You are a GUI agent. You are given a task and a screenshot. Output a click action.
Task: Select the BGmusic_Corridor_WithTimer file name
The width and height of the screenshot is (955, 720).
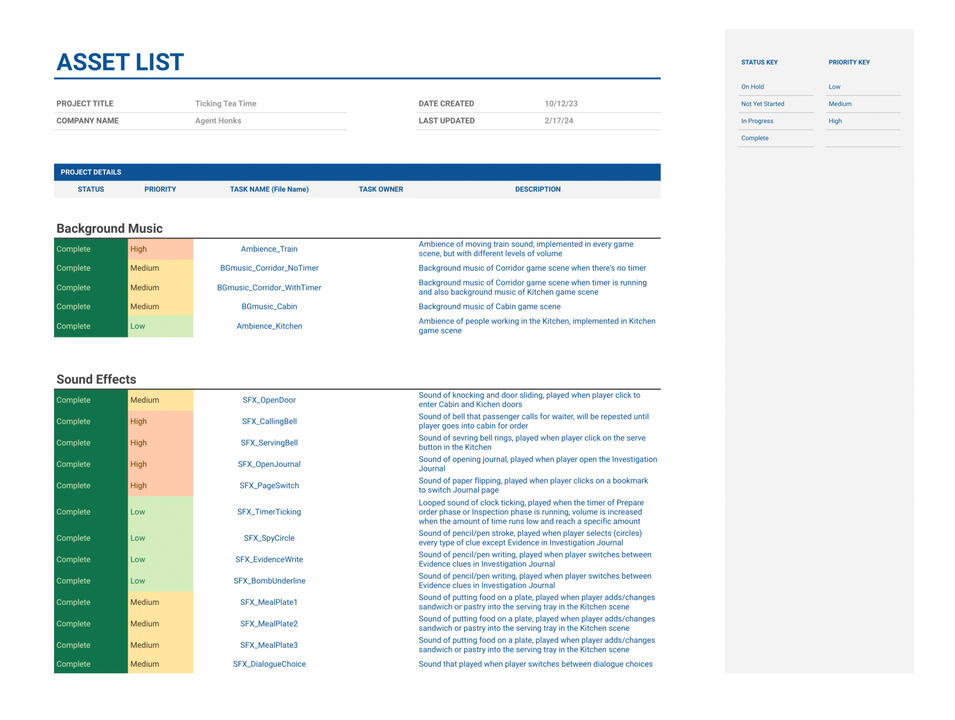pos(269,288)
